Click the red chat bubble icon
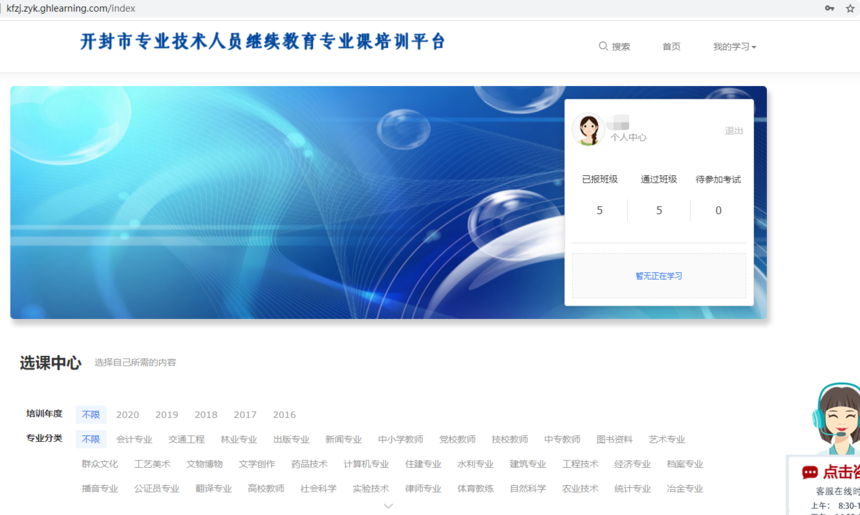This screenshot has width=860, height=515. click(x=810, y=472)
